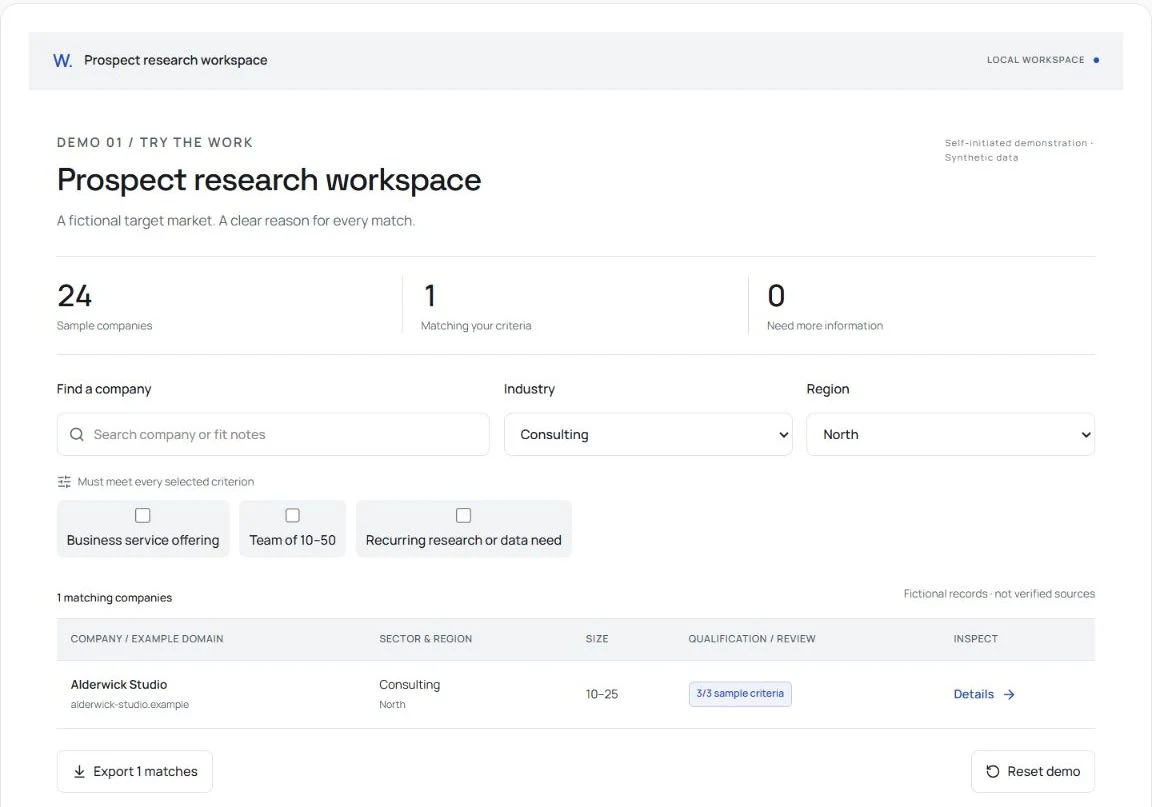This screenshot has width=1152, height=807.
Task: Enable the Team of 10-50 criterion
Action: pos(292,516)
